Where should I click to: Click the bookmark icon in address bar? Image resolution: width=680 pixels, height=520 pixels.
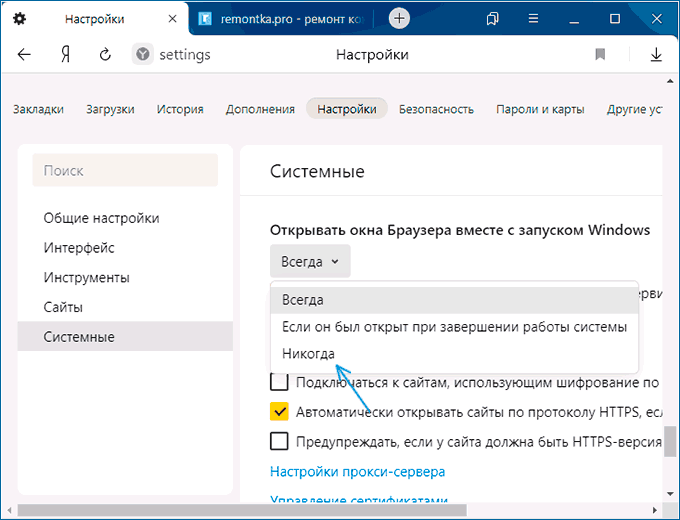600,55
